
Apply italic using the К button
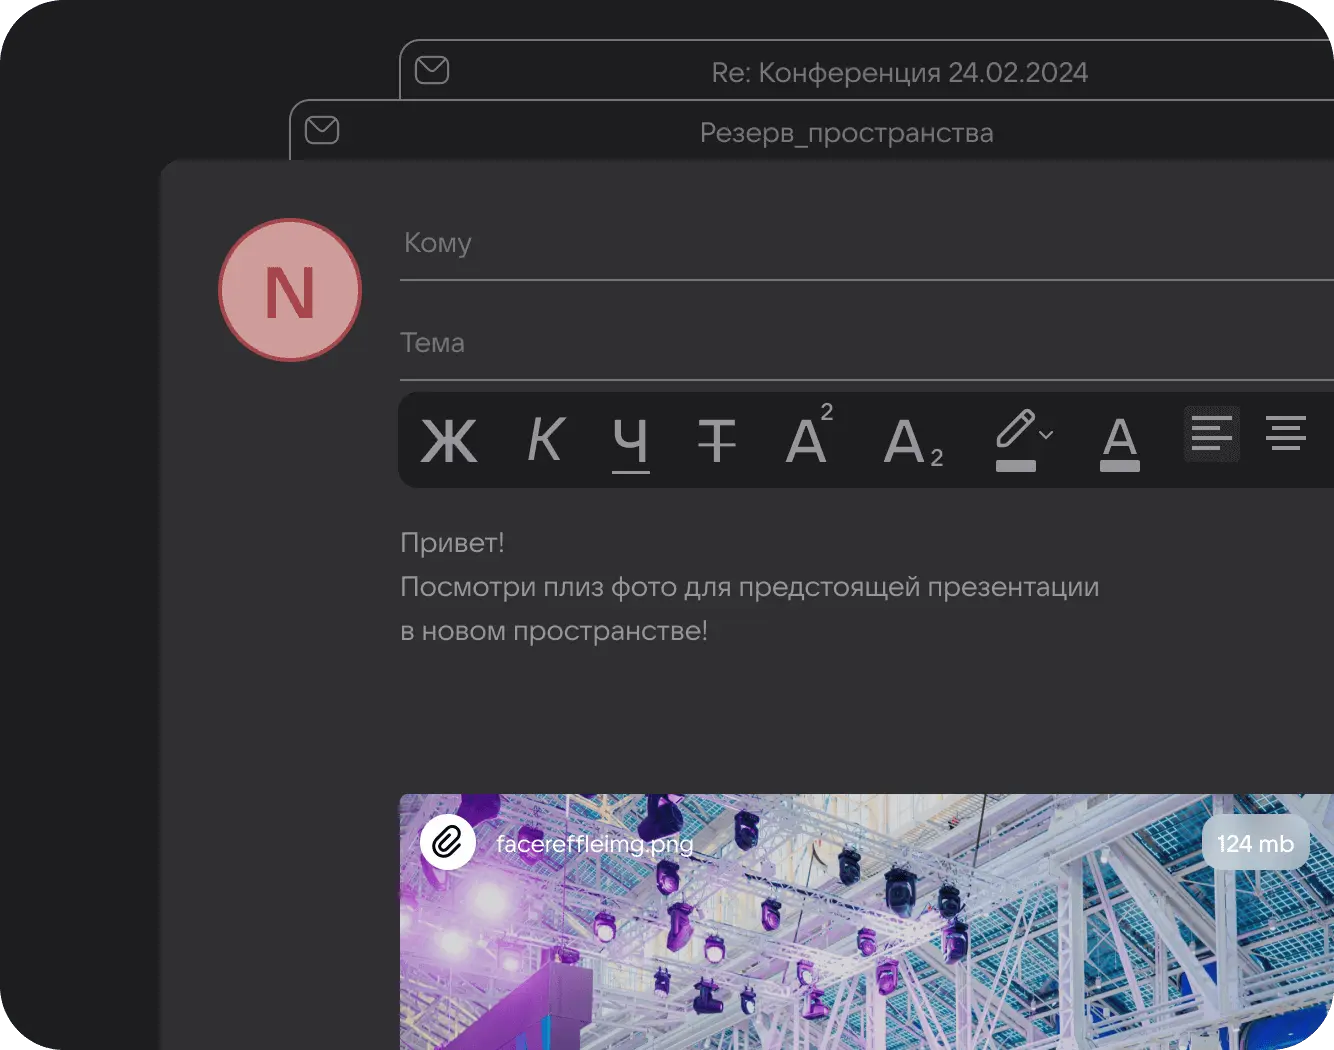(x=546, y=439)
